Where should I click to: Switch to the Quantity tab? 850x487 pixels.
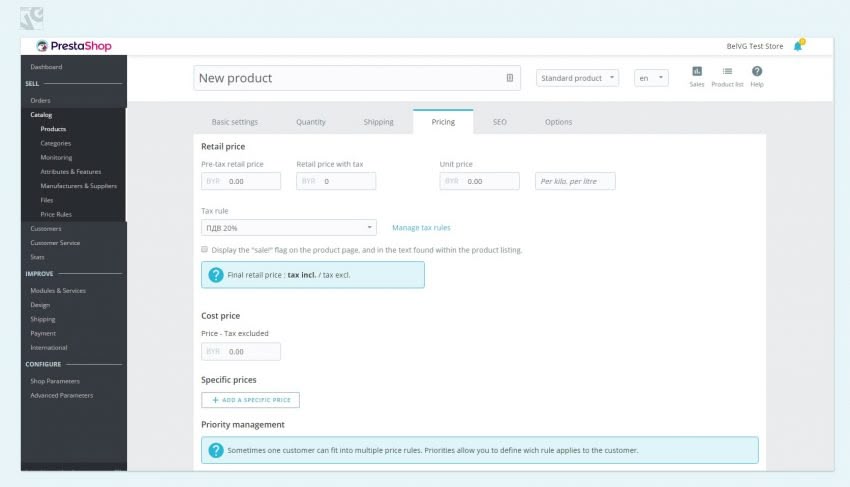tap(311, 122)
